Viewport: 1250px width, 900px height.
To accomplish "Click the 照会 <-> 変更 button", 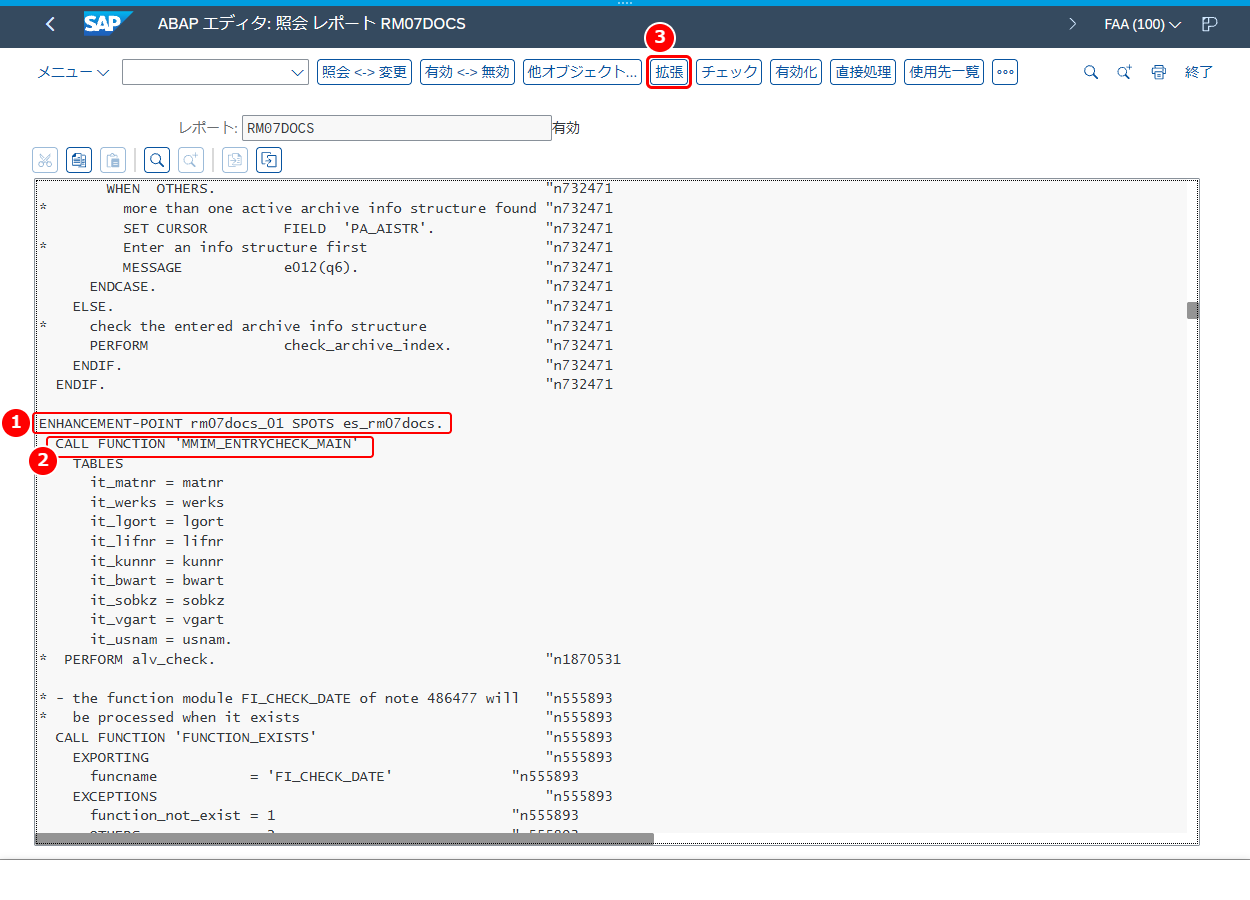I will tap(364, 72).
